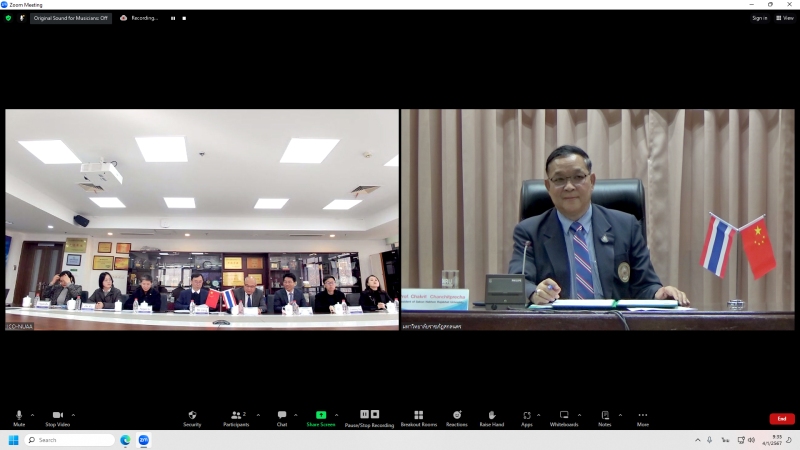This screenshot has height=450, width=800.
Task: Open Breakout Rooms
Action: (418, 416)
